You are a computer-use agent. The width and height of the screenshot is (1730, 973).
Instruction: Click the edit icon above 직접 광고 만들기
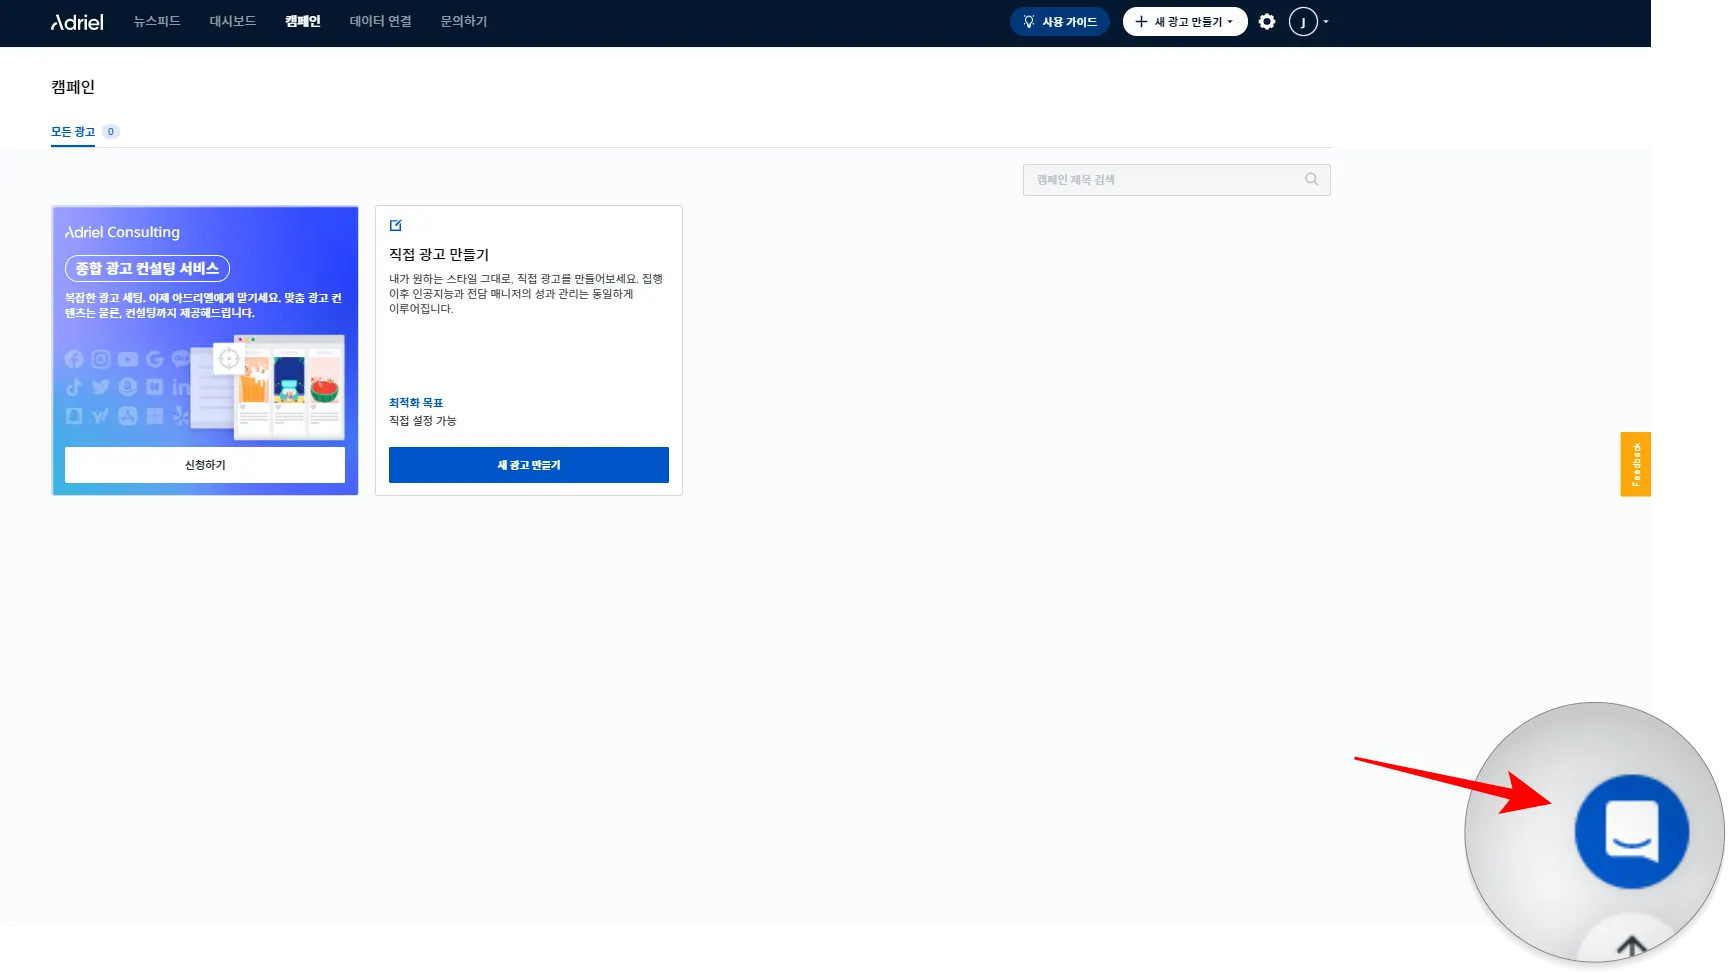(396, 226)
